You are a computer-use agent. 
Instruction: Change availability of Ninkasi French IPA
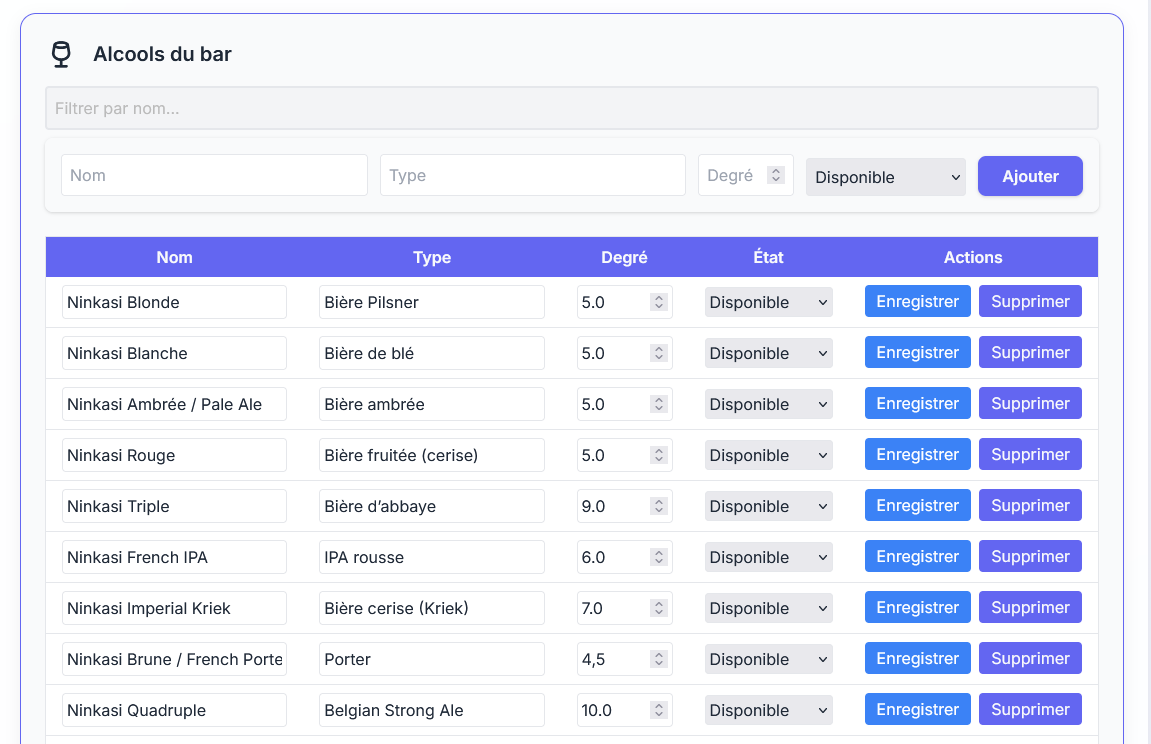click(768, 557)
